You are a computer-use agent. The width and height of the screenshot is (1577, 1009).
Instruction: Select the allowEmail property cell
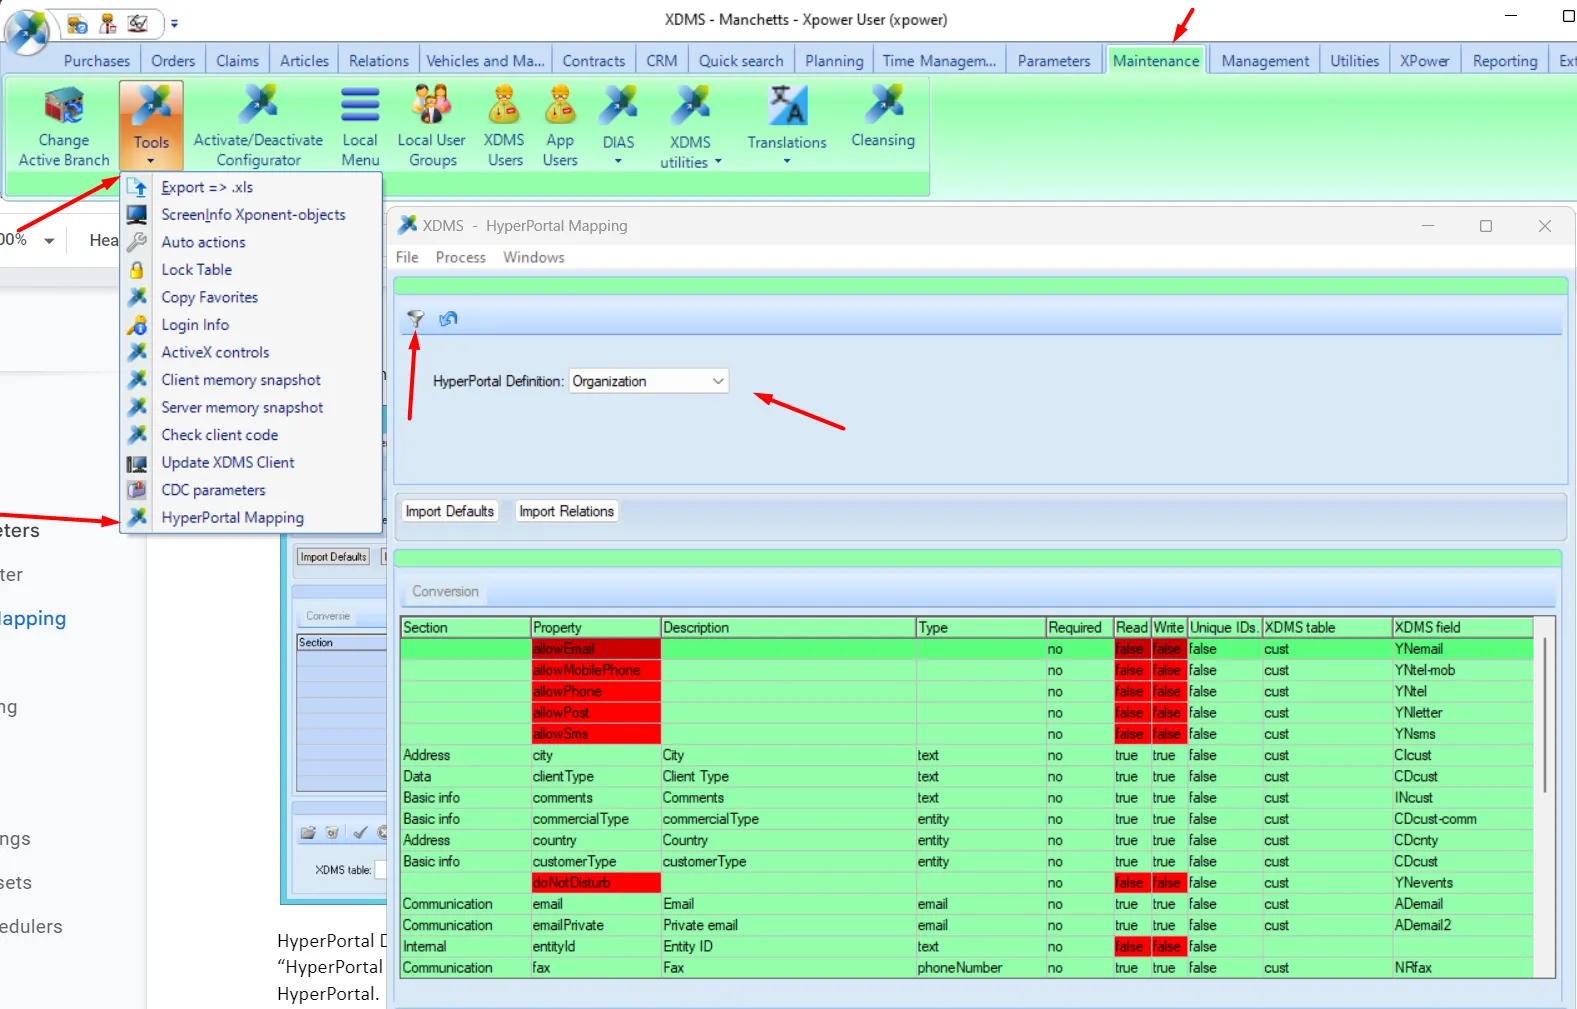point(596,649)
